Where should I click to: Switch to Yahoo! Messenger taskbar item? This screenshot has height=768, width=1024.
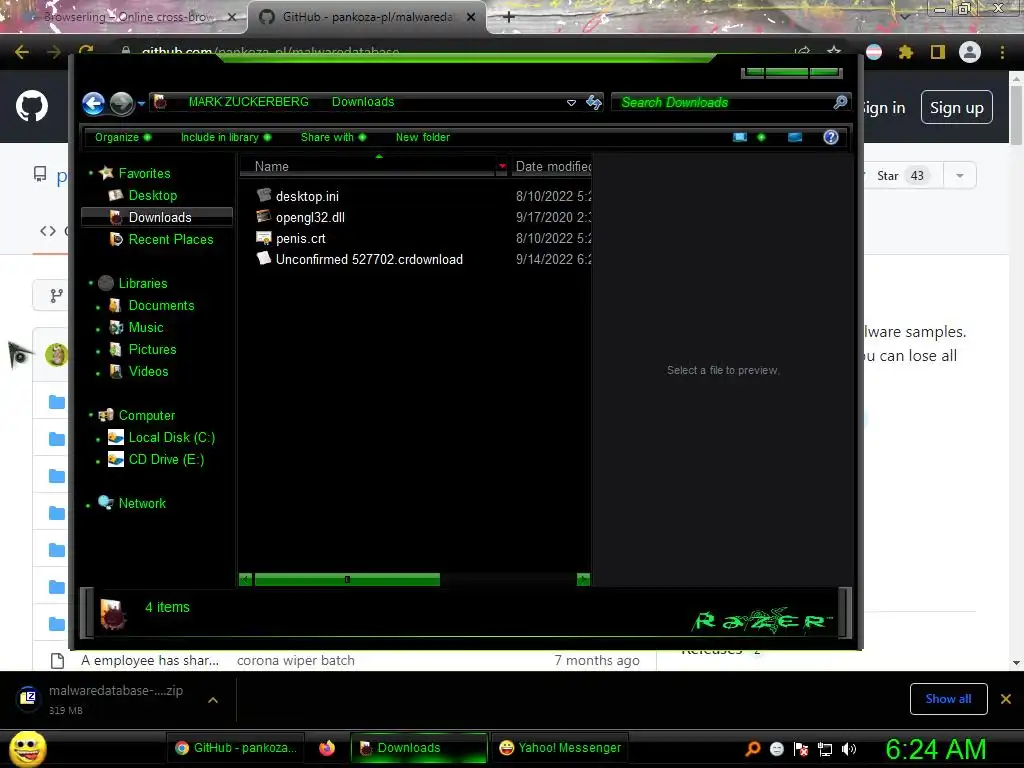[560, 748]
